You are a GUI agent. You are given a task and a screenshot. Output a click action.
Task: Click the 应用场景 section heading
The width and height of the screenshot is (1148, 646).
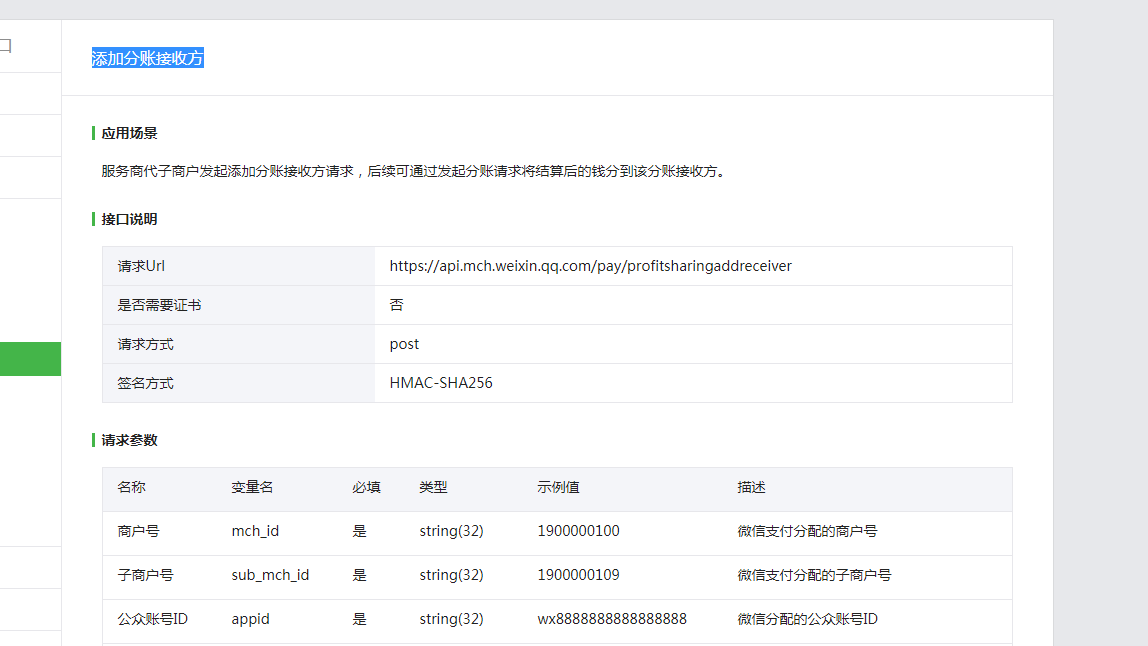click(x=129, y=133)
